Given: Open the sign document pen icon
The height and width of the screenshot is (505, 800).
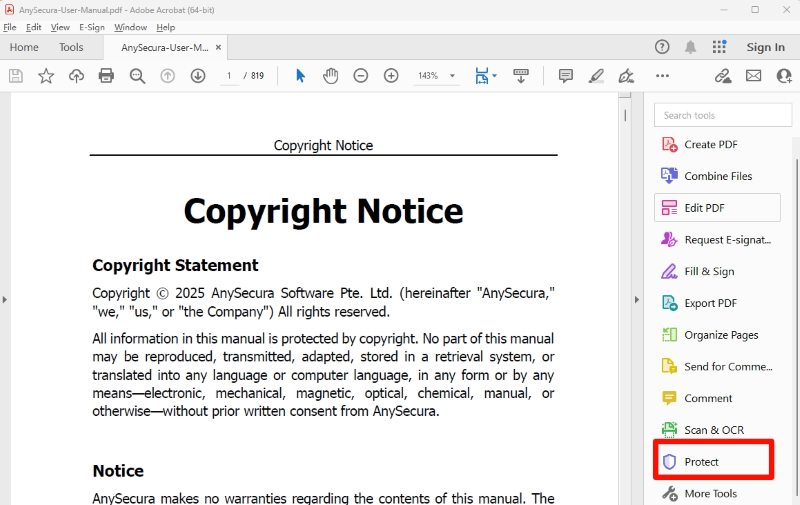Looking at the screenshot, I should pyautogui.click(x=626, y=76).
